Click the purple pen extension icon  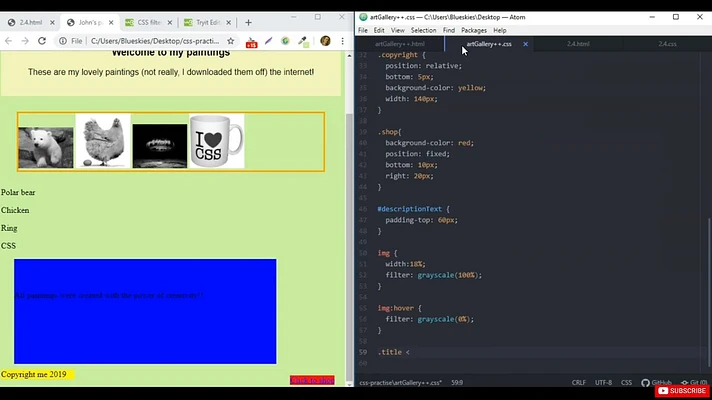[x=268, y=41]
